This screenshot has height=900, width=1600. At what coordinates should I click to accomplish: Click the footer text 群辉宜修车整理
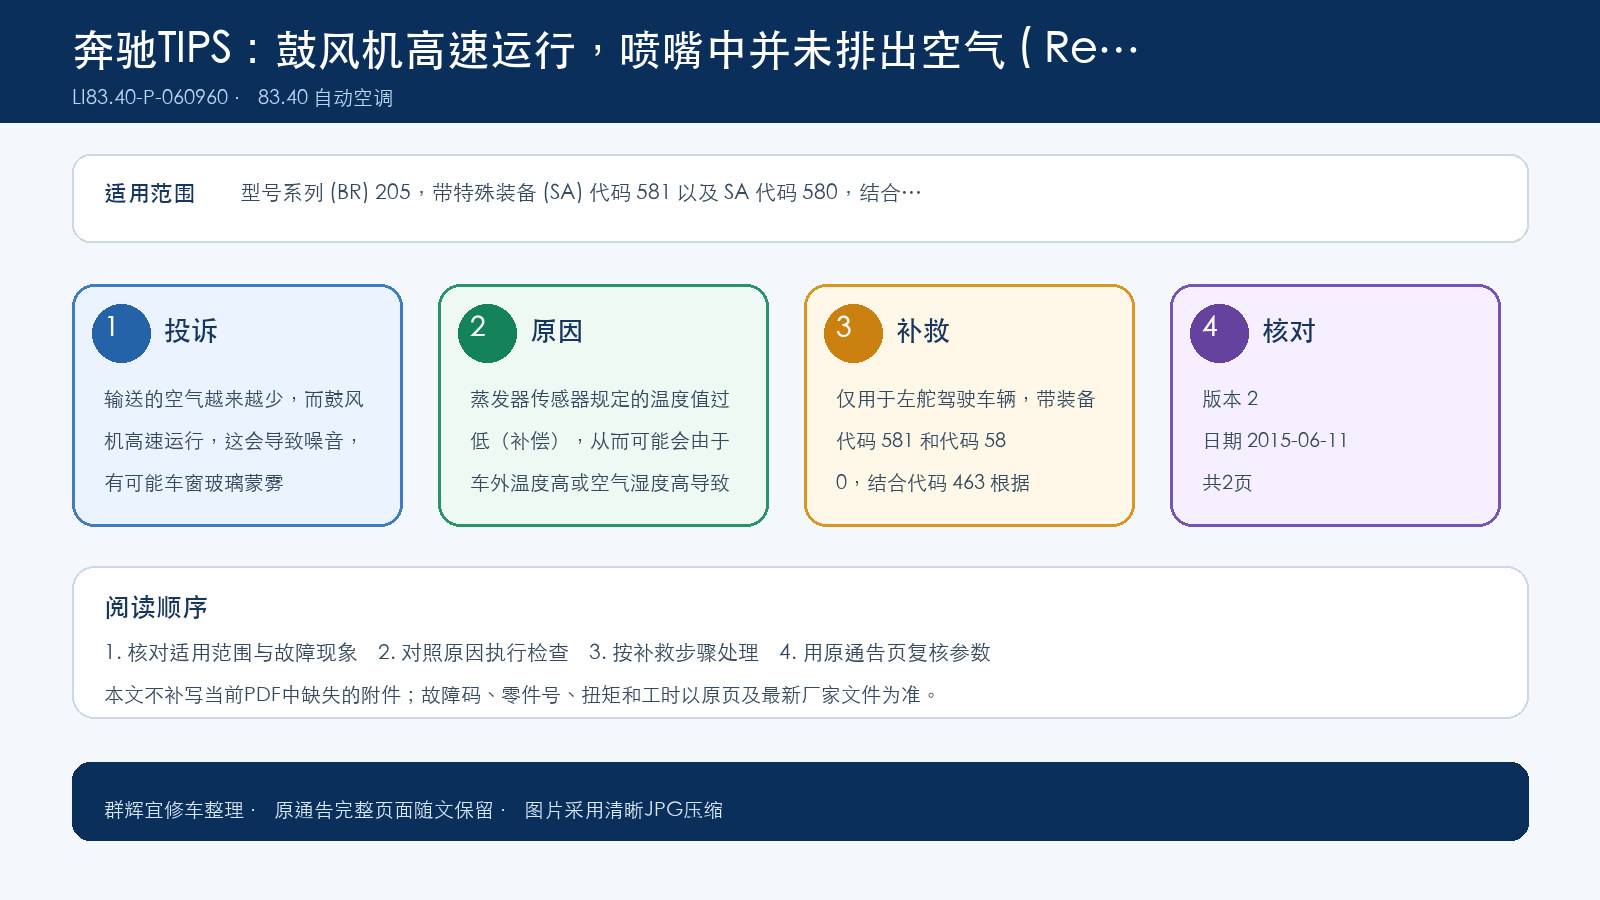(174, 810)
